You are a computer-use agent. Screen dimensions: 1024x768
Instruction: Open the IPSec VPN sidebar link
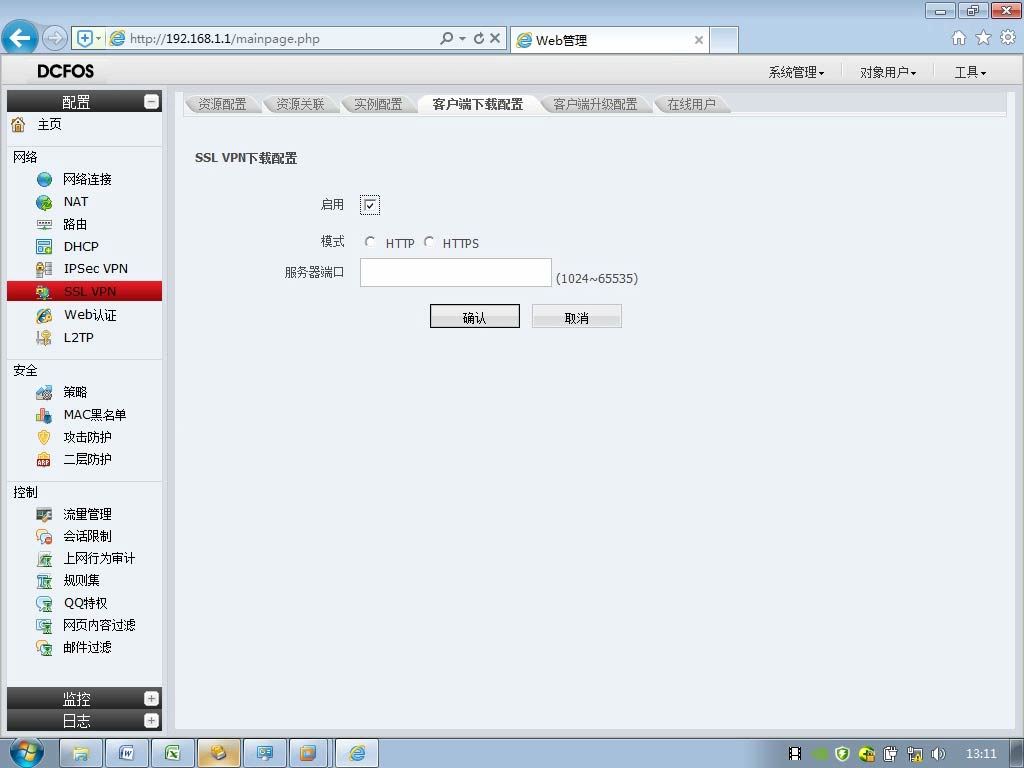[95, 269]
